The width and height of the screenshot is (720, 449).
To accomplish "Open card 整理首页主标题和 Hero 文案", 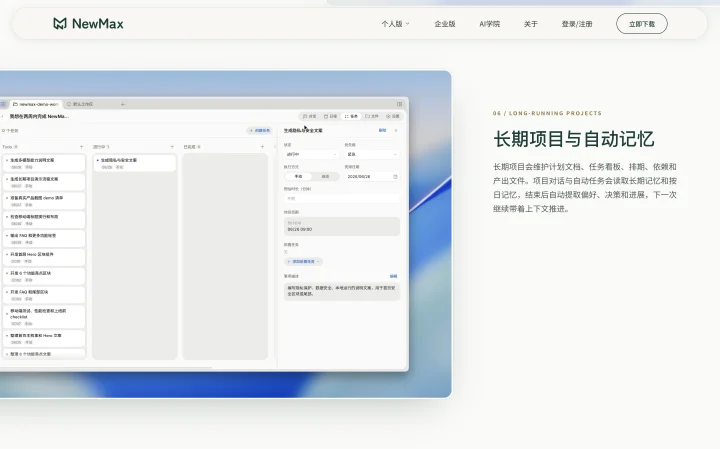I will coord(44,339).
